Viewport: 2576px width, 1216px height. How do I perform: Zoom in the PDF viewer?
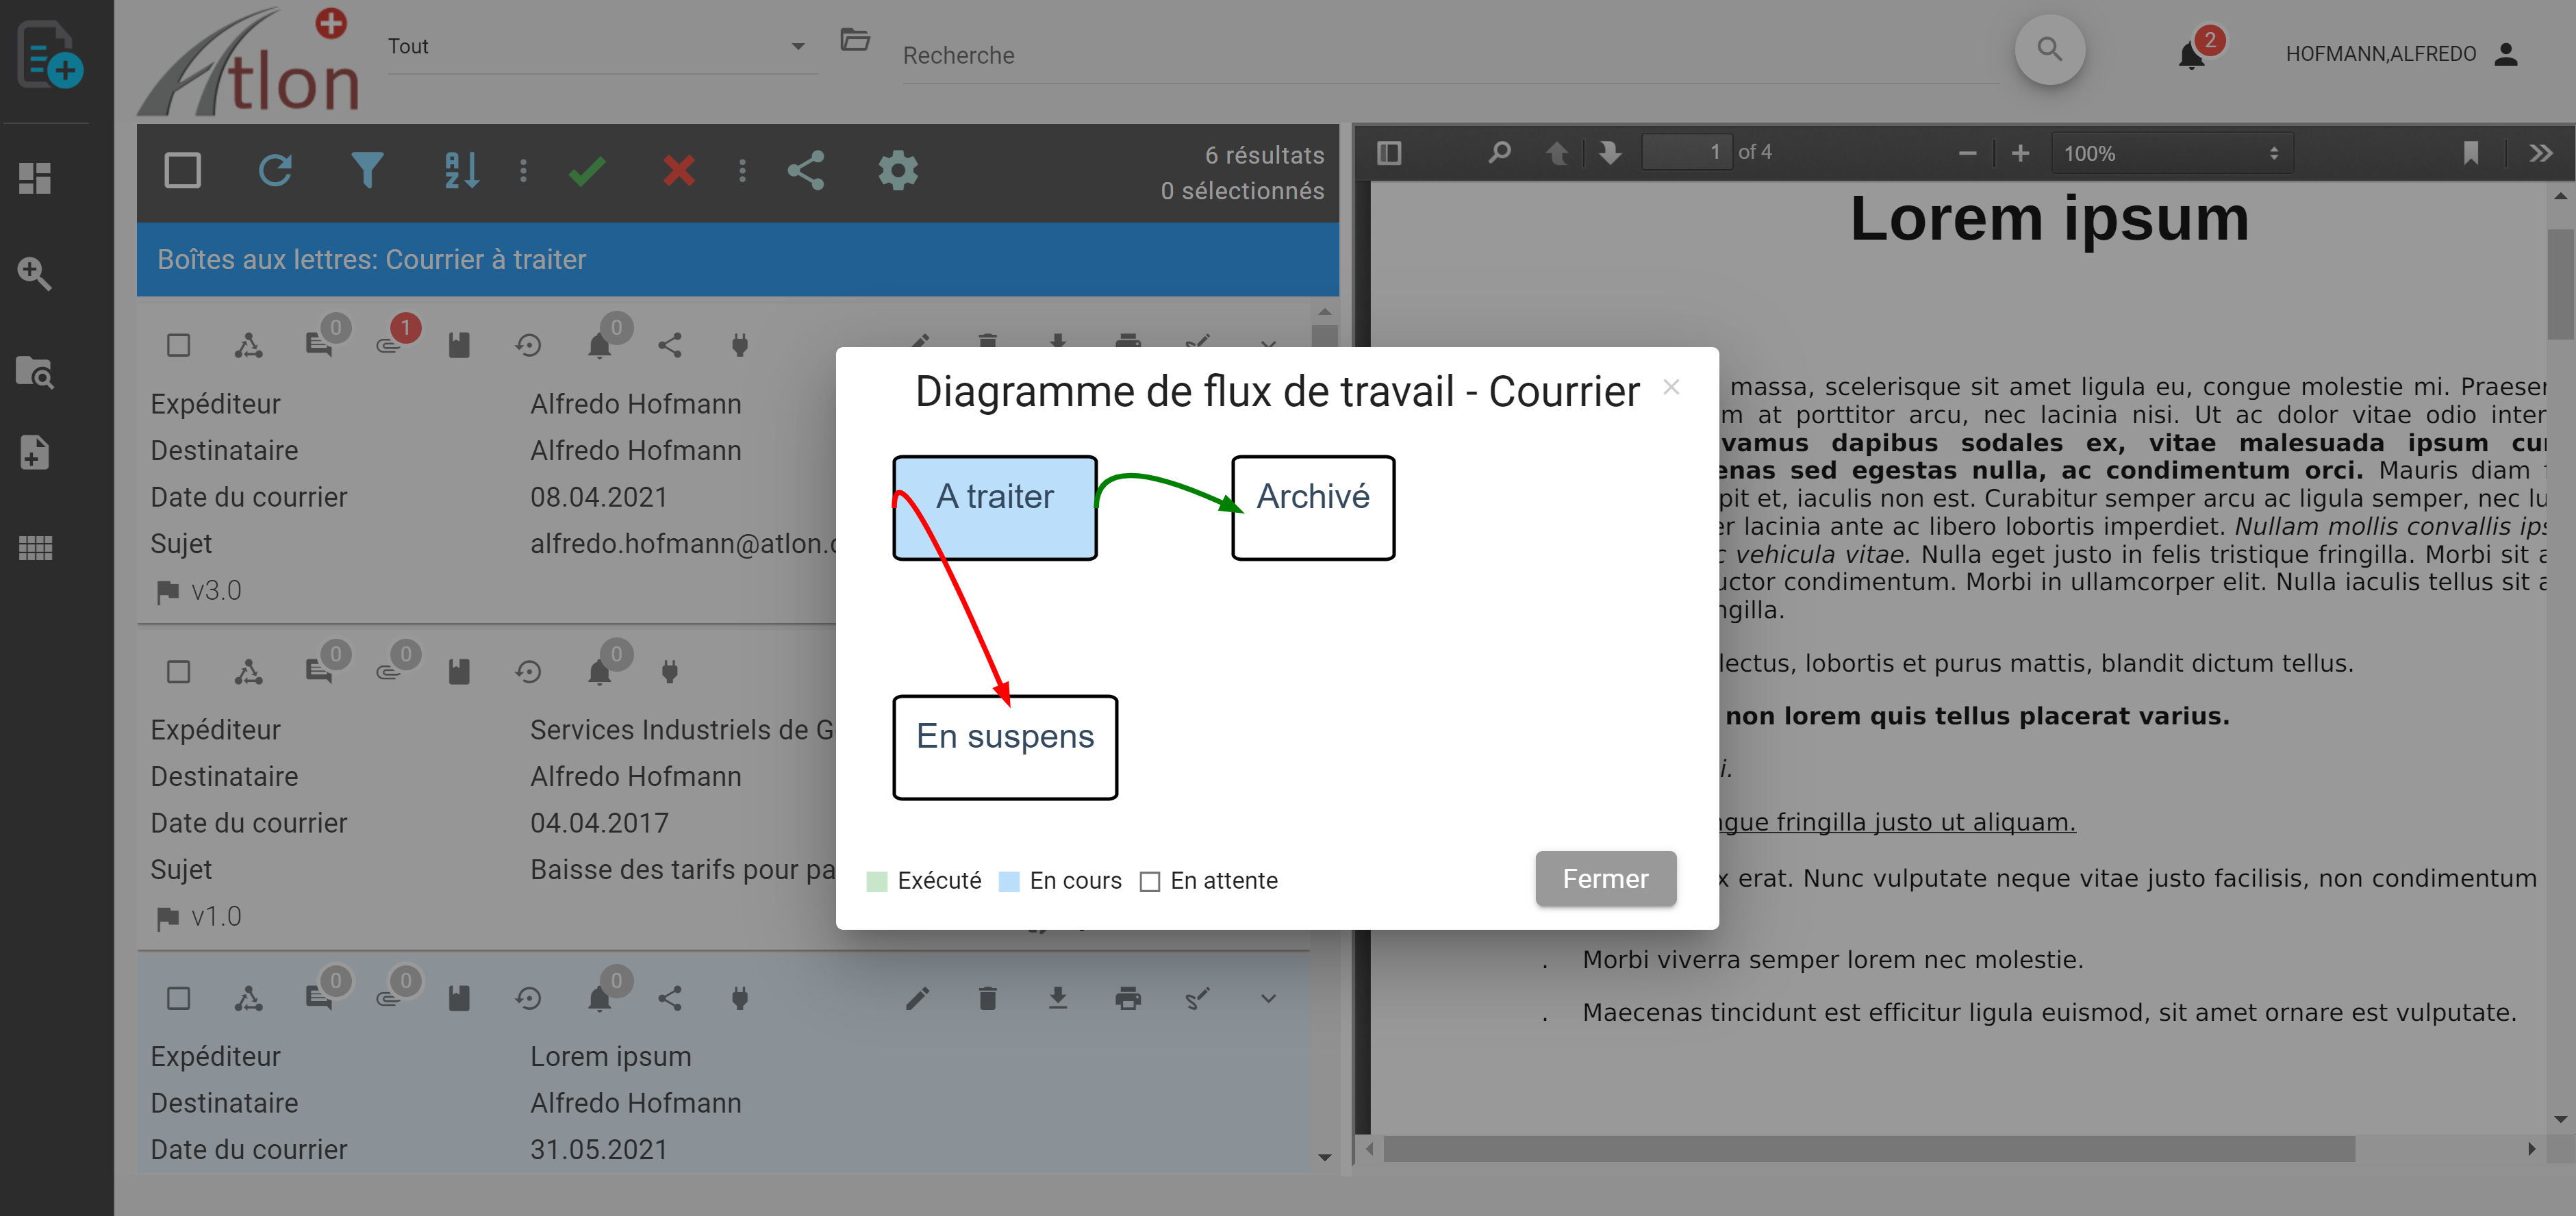coord(2020,153)
